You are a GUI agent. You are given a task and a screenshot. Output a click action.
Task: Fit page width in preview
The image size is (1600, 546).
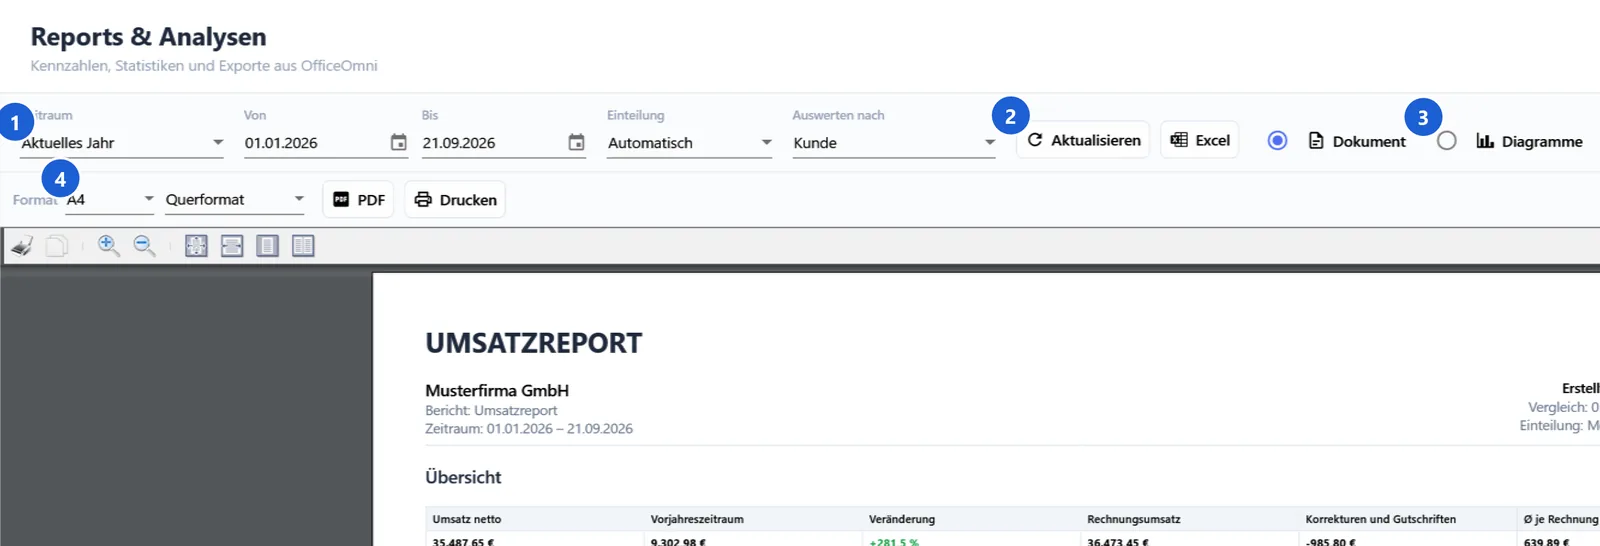[x=232, y=246]
